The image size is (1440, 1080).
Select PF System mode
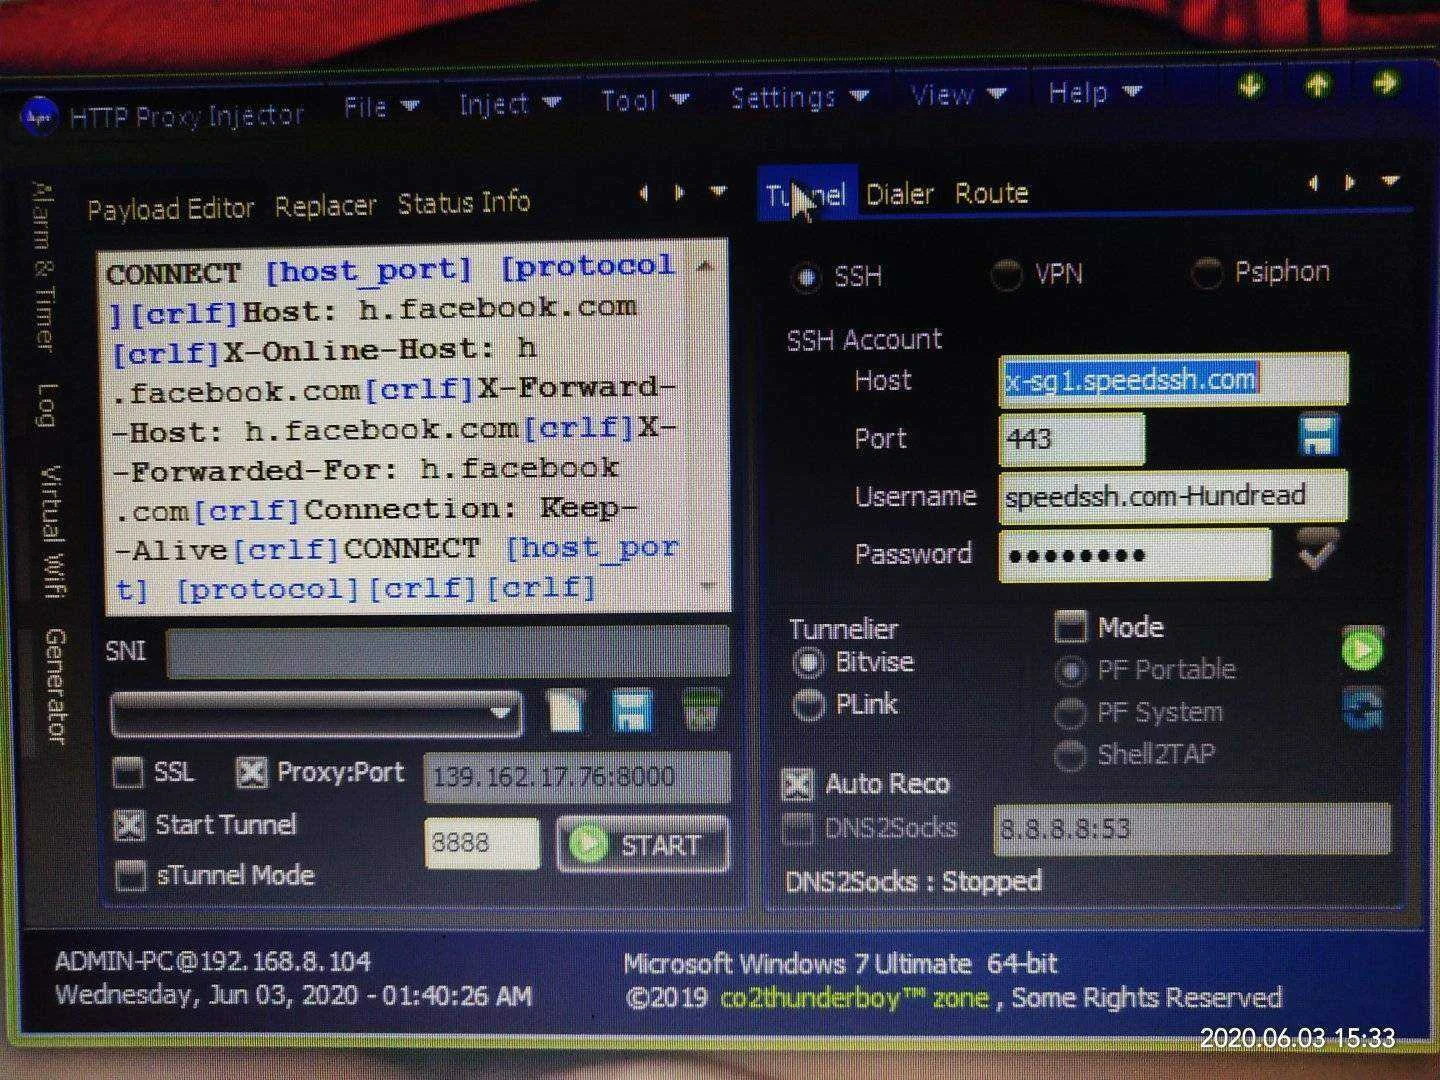1070,713
